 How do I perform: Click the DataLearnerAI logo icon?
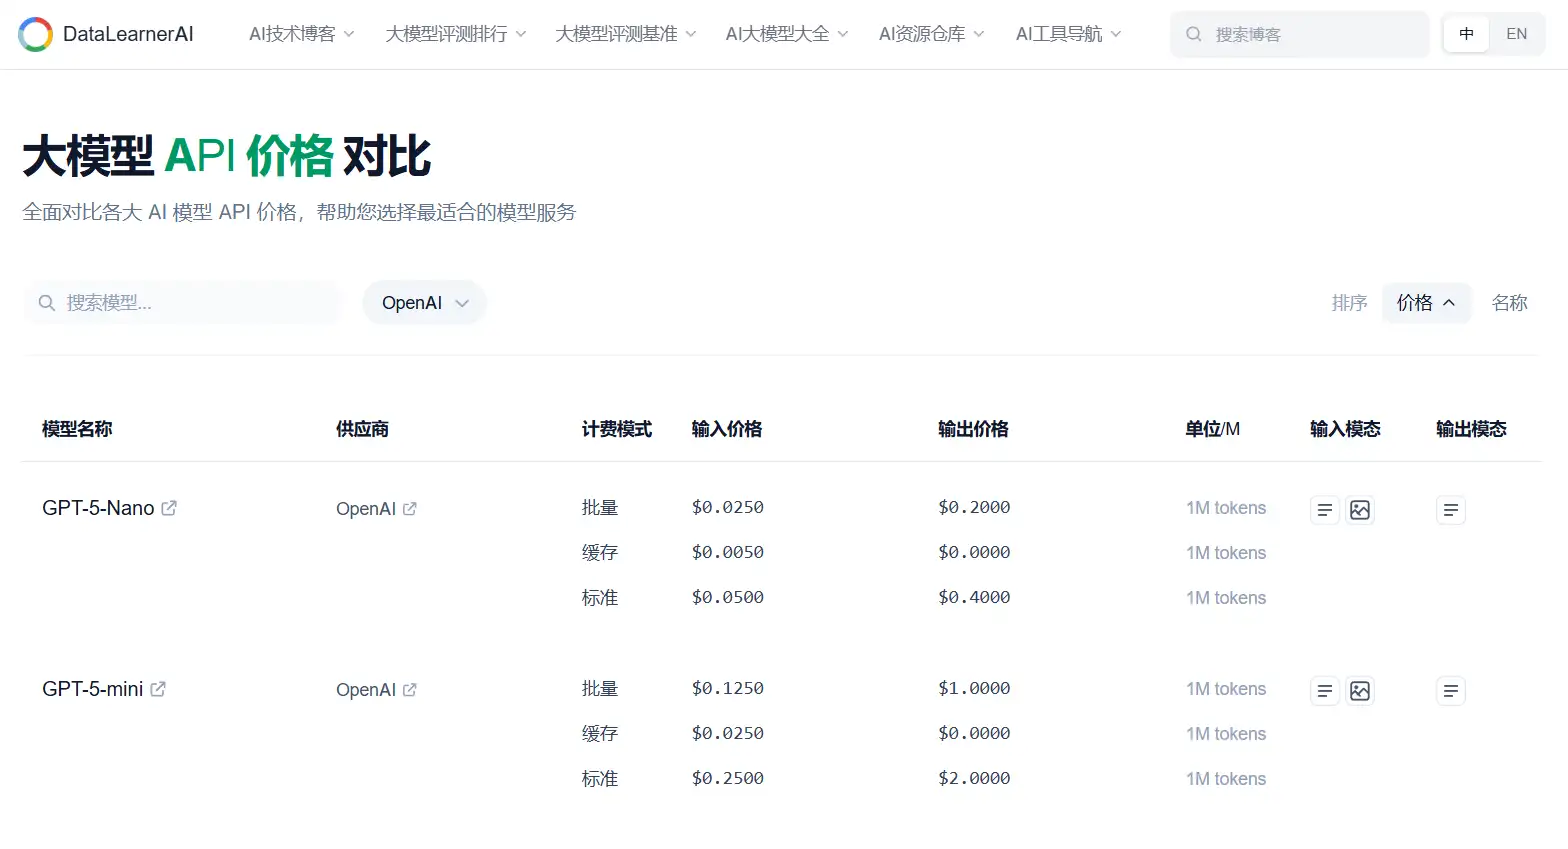[x=35, y=34]
